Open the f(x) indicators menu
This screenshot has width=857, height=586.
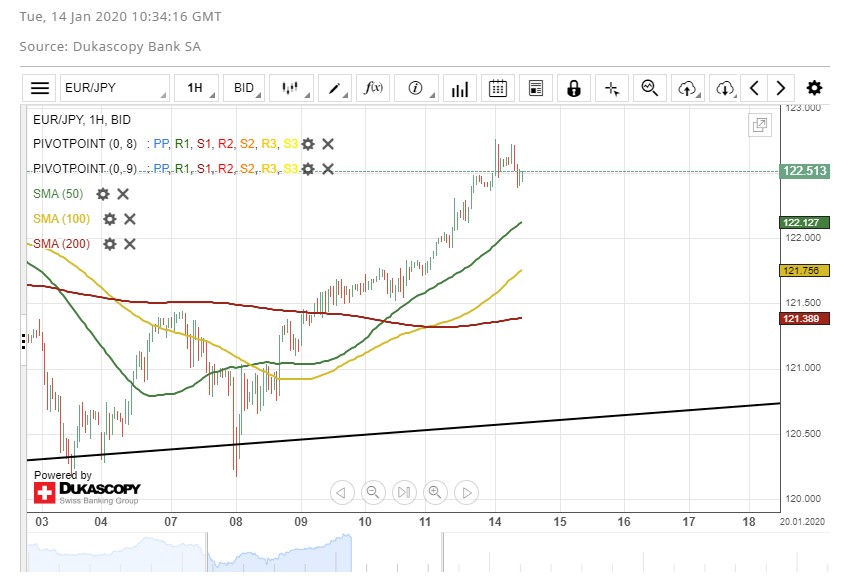(x=372, y=88)
